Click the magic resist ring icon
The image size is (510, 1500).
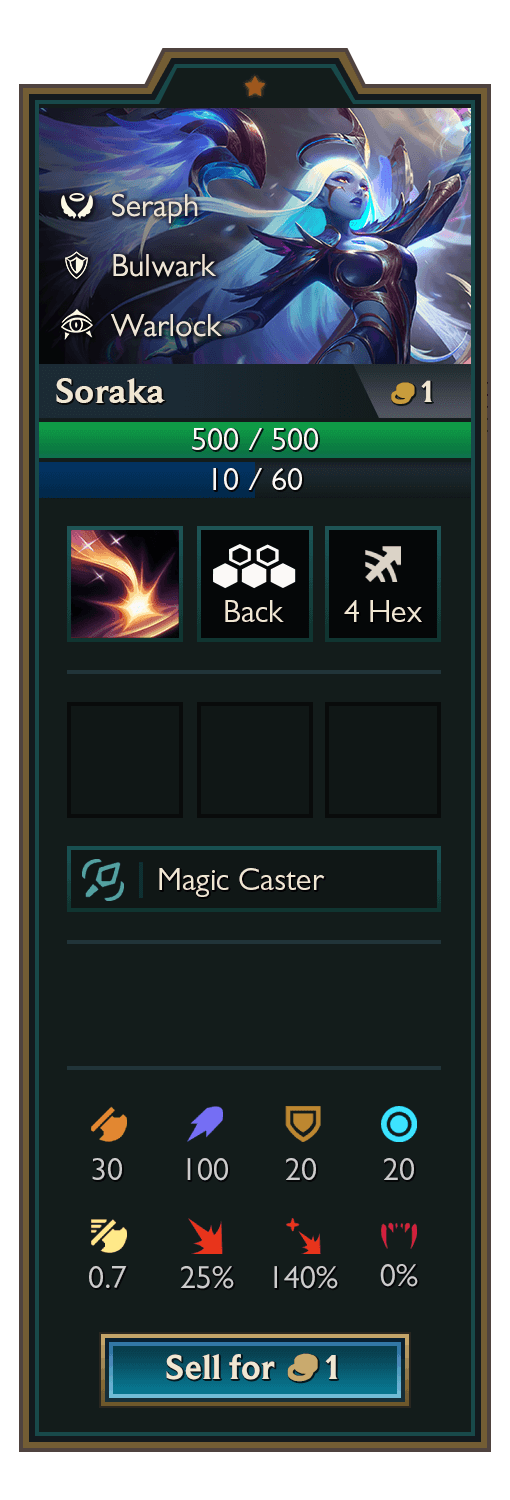click(x=399, y=1125)
